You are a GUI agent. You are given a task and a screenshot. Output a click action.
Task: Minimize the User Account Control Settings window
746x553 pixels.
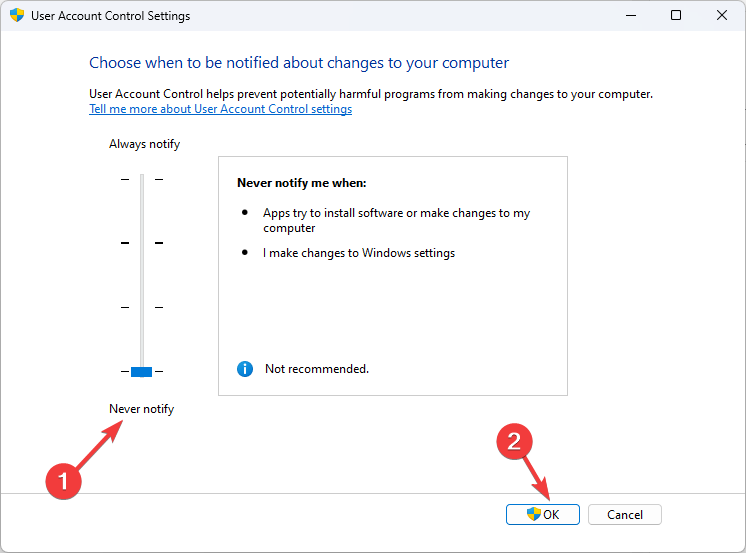tap(630, 16)
